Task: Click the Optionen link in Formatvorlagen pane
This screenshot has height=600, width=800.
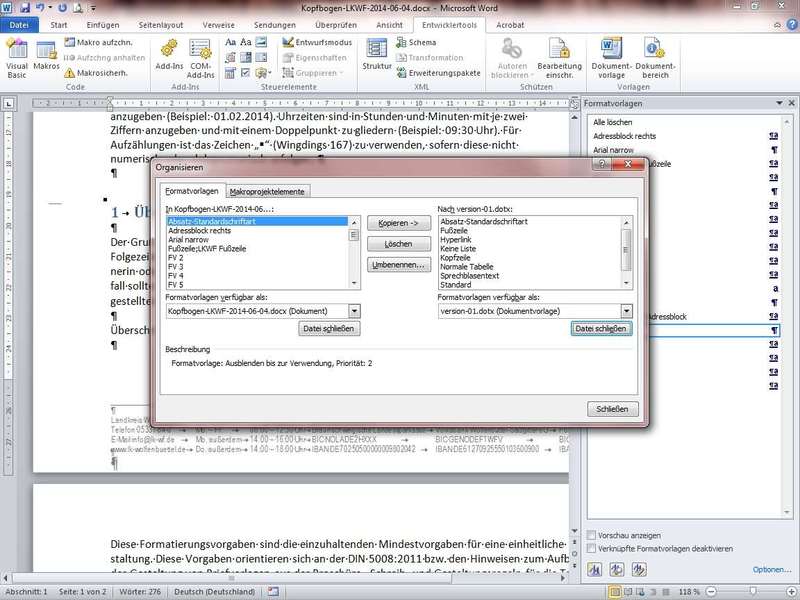Action: 771,569
